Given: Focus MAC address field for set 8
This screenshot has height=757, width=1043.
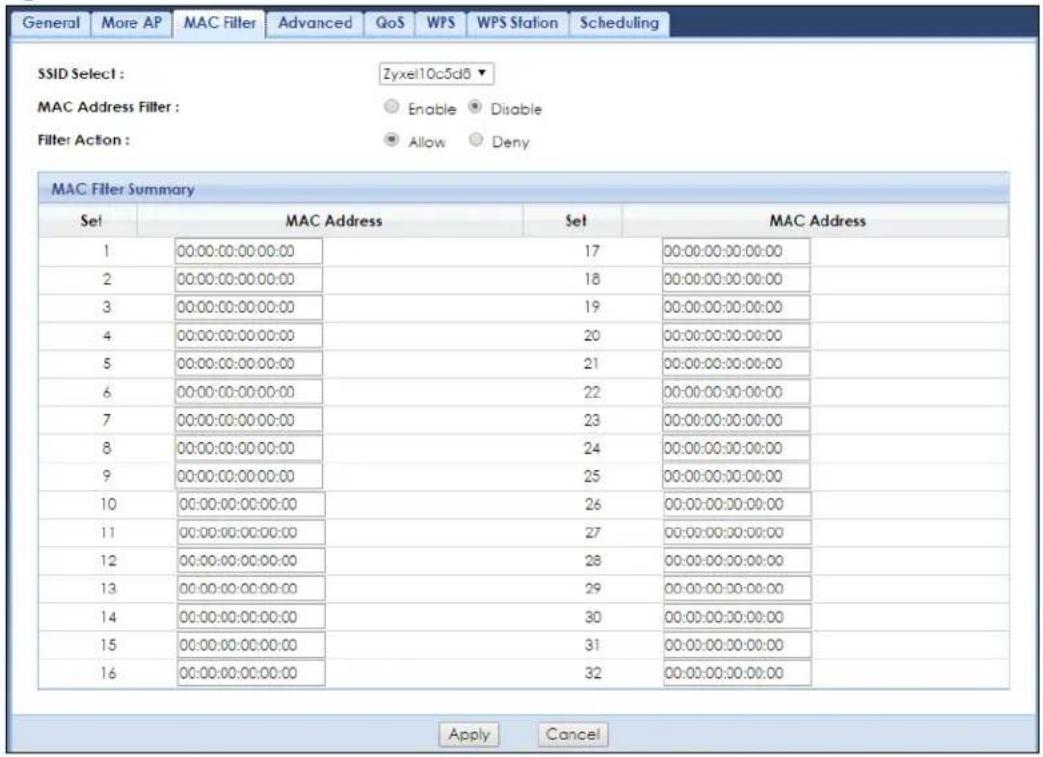Looking at the screenshot, I should (x=249, y=448).
